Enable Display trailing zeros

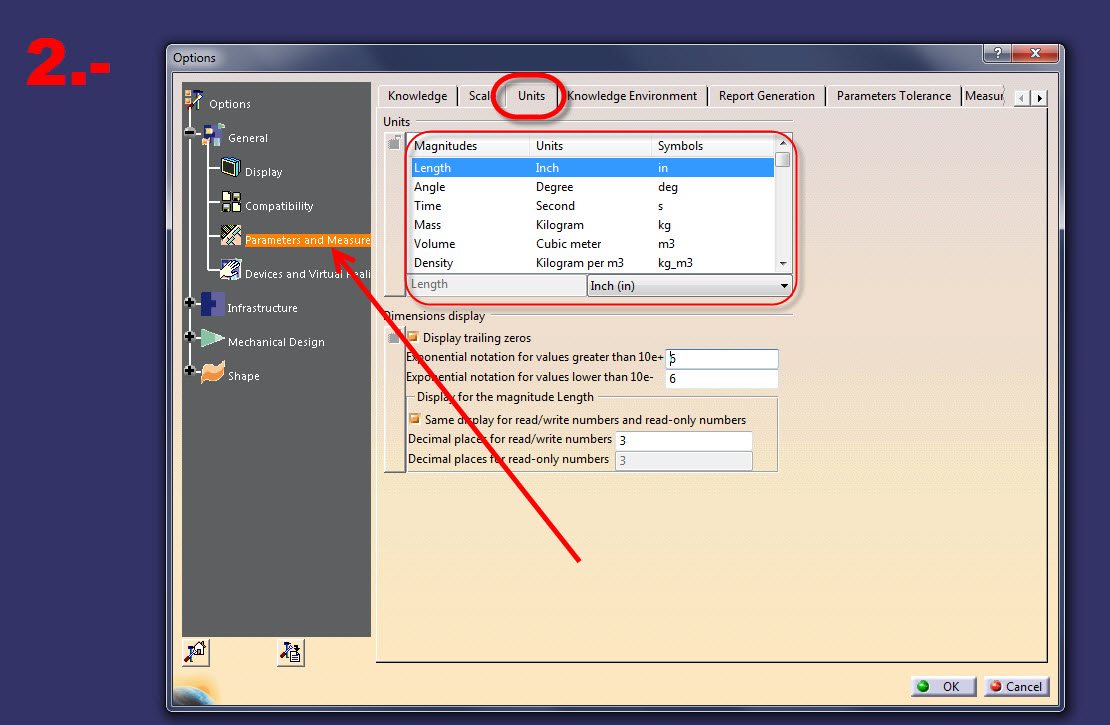pos(412,338)
